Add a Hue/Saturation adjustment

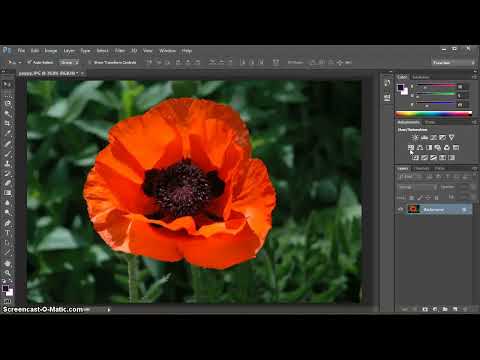click(x=411, y=147)
